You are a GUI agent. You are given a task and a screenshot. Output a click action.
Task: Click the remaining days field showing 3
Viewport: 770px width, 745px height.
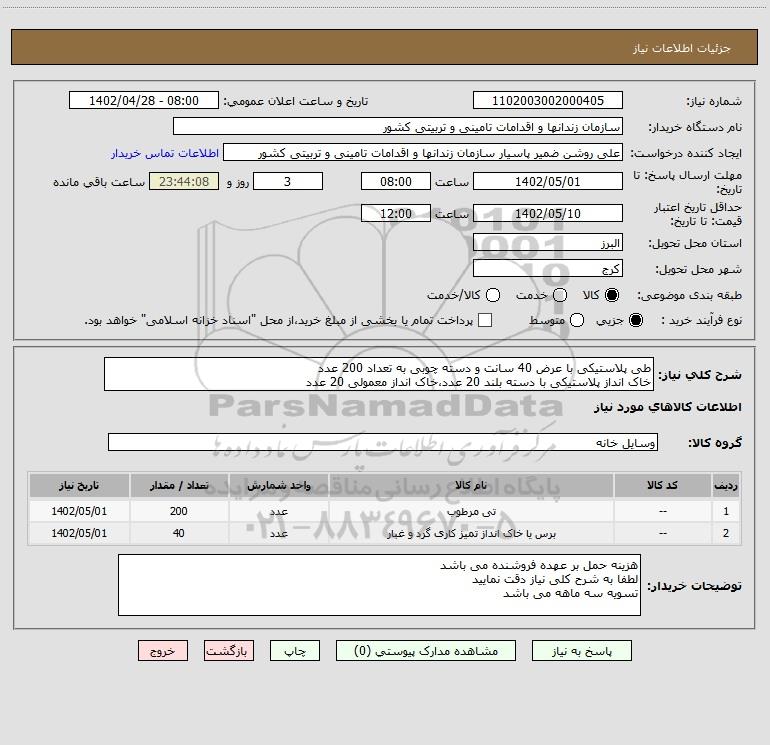(x=288, y=181)
